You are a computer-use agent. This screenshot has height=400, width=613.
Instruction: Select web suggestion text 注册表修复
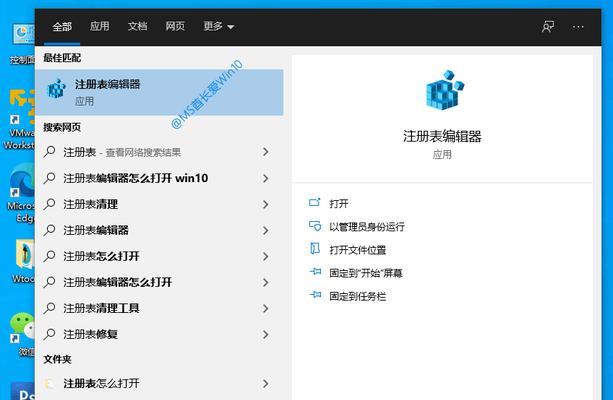(x=91, y=334)
